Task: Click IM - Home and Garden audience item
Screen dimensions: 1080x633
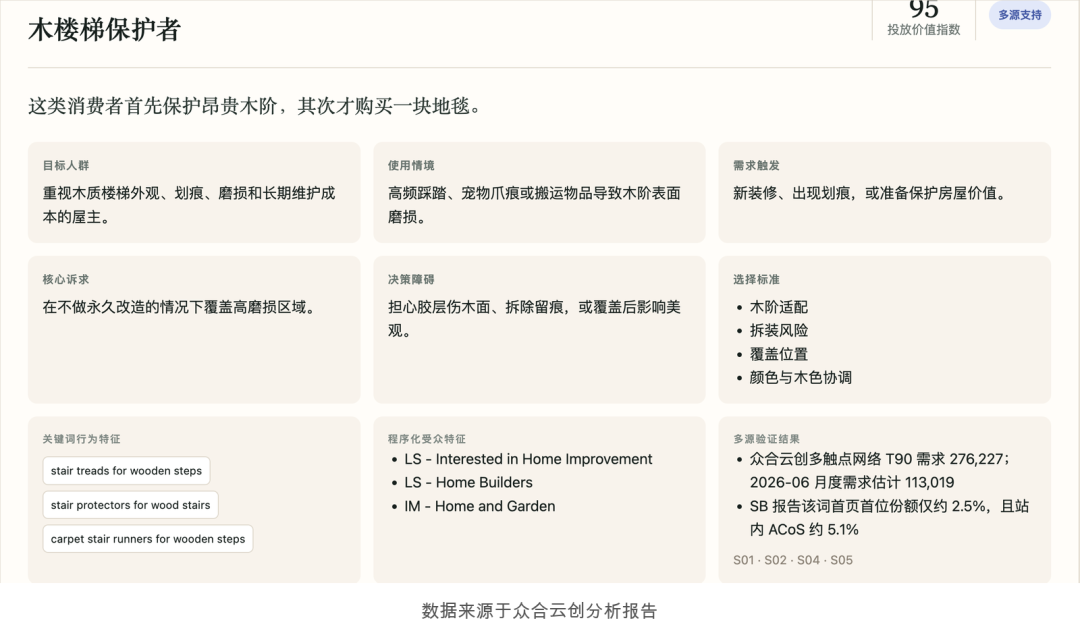Action: [479, 506]
